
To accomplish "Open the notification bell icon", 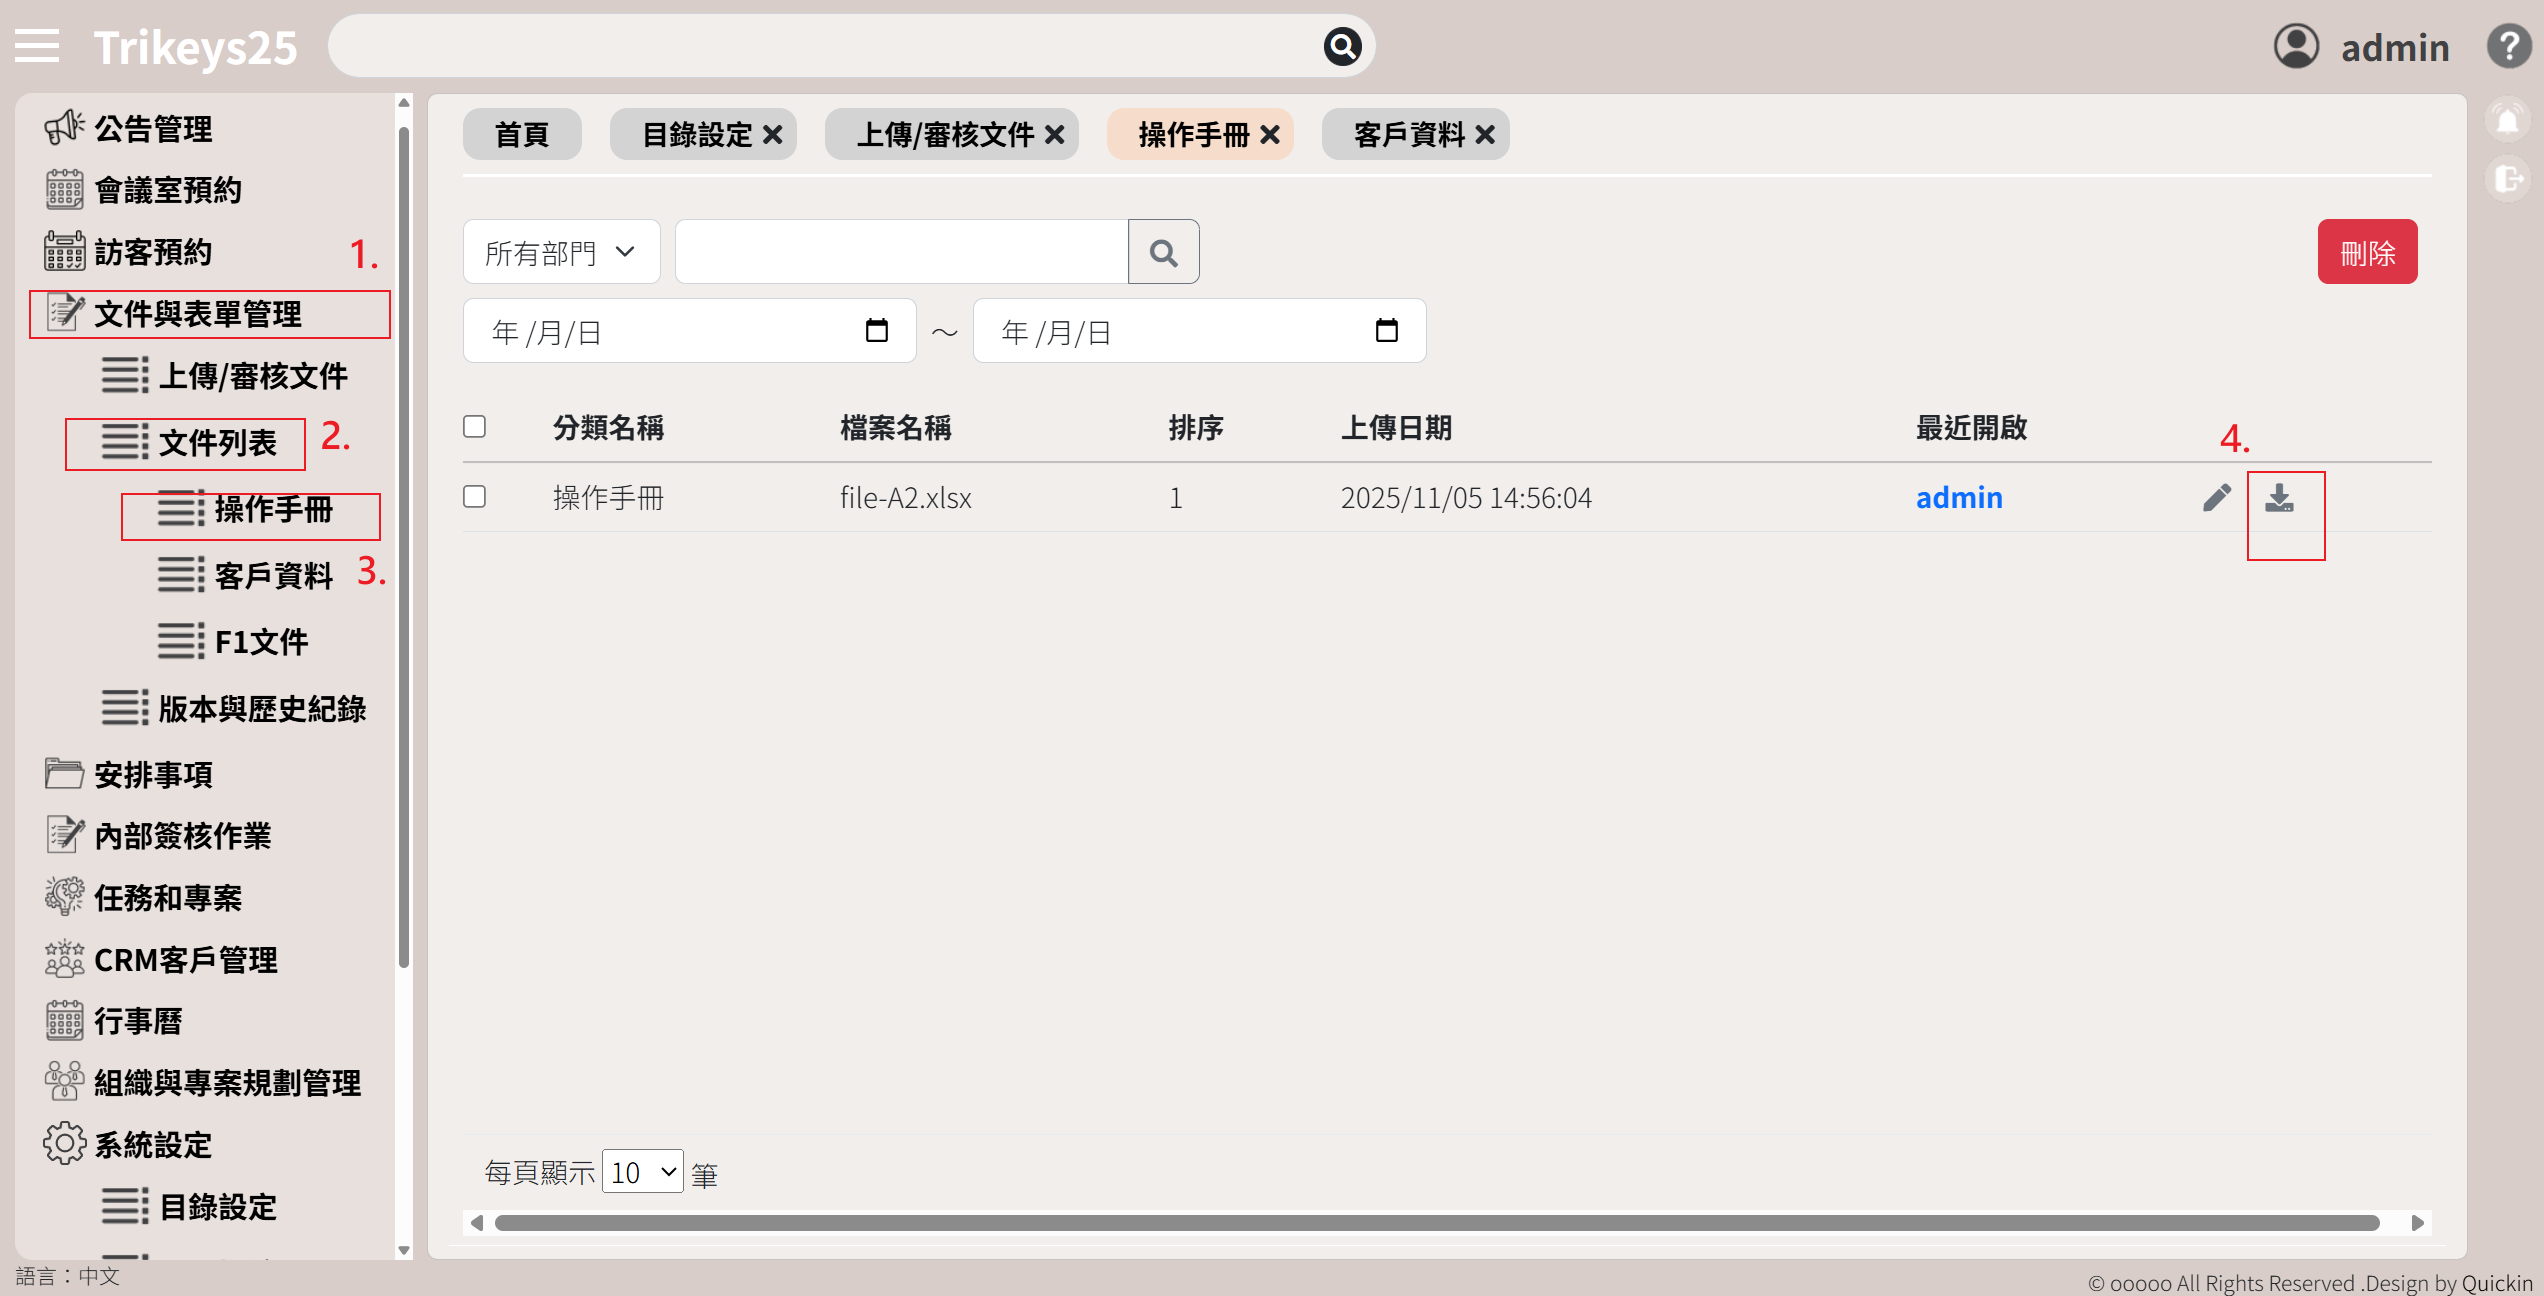I will 2507,121.
